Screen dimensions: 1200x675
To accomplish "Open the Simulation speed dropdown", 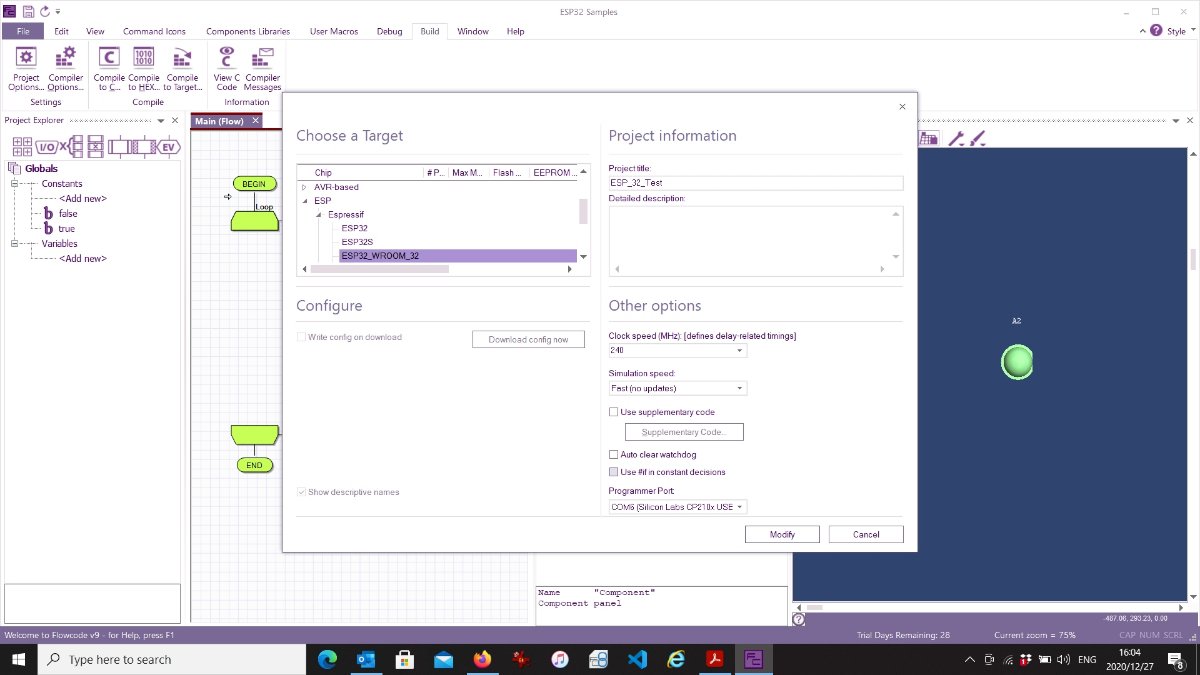I will 677,388.
